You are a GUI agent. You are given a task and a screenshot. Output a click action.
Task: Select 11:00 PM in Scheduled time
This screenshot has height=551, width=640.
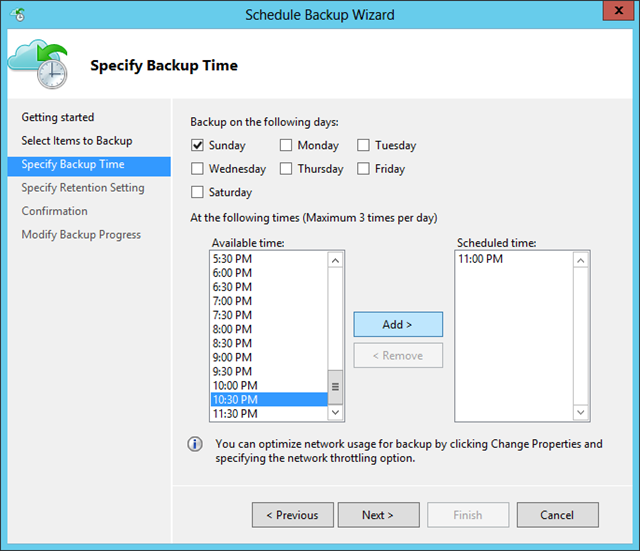click(514, 259)
